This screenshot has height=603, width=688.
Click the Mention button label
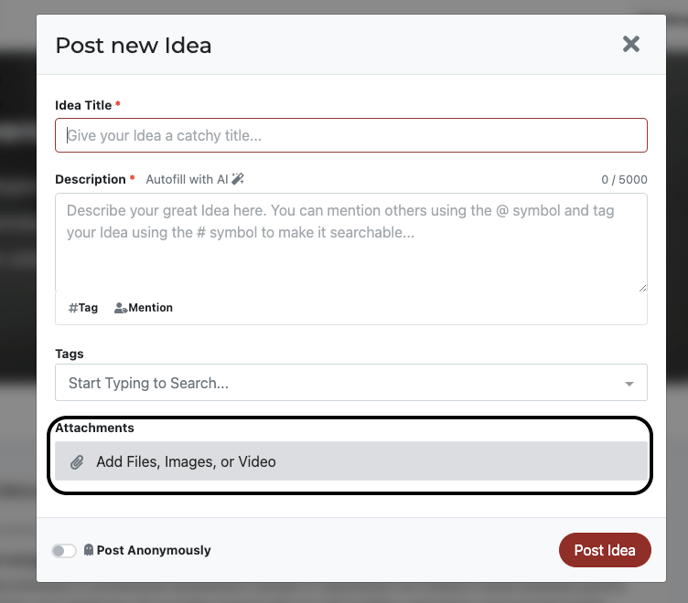click(x=150, y=308)
